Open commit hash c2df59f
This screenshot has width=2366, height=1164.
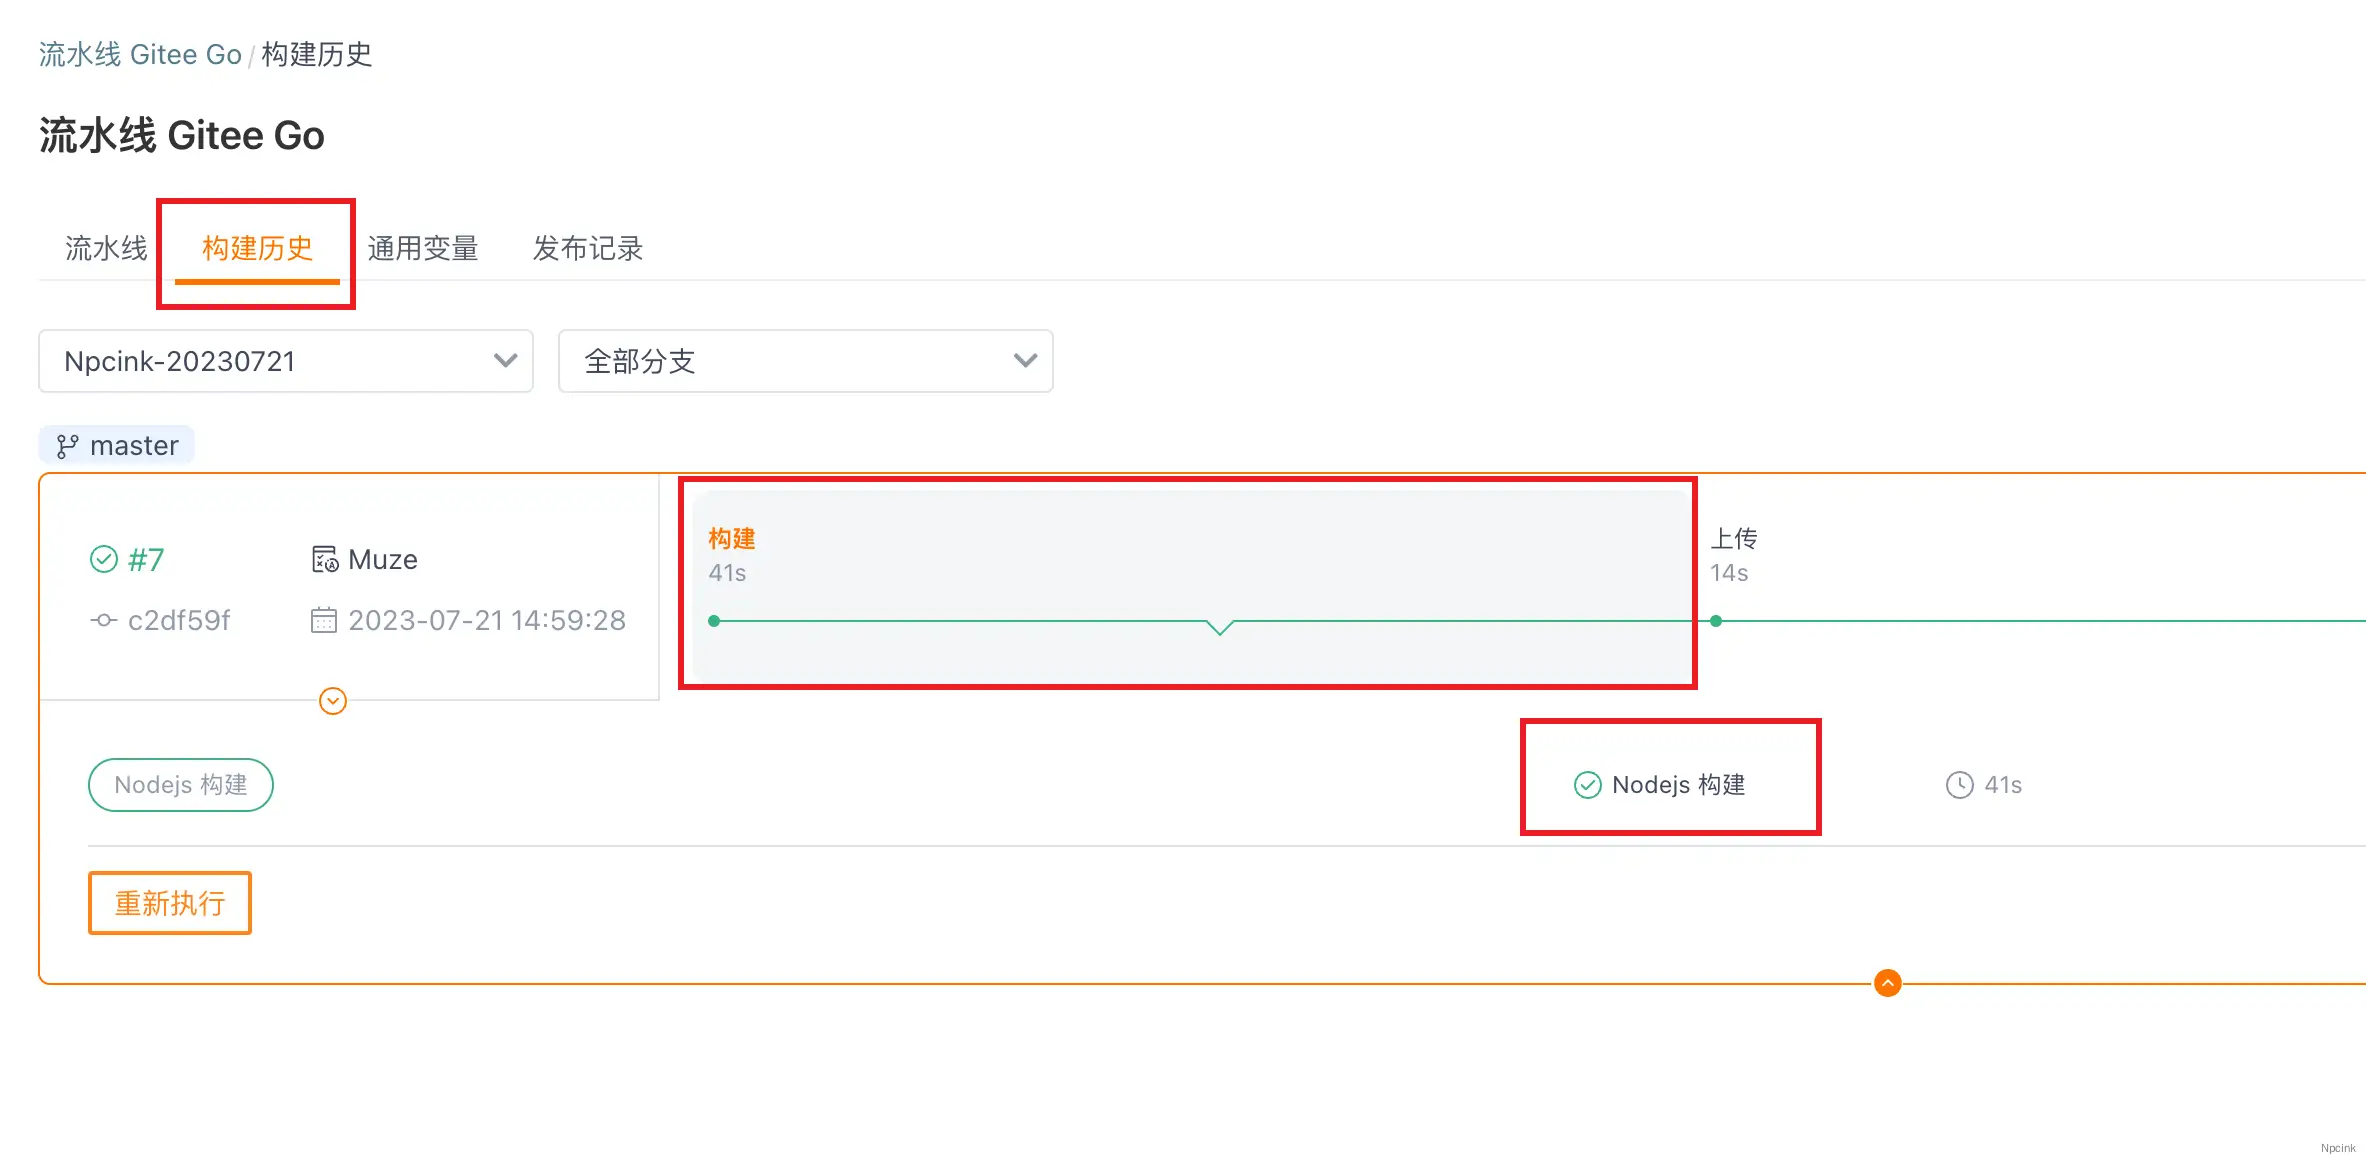coord(179,620)
